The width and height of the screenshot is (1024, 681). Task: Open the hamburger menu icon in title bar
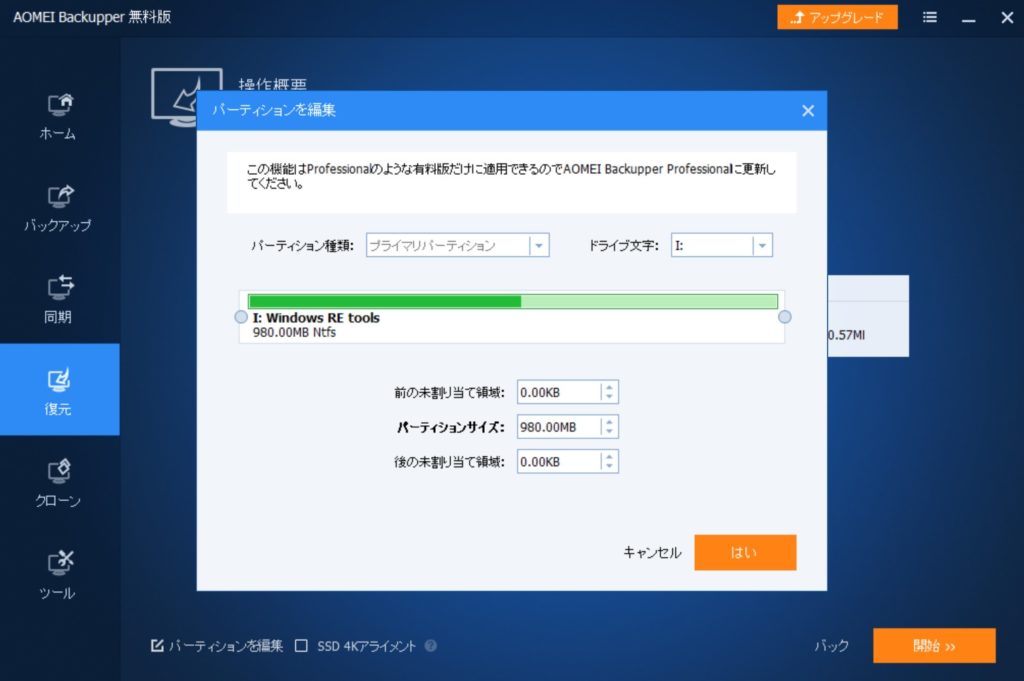tap(930, 18)
